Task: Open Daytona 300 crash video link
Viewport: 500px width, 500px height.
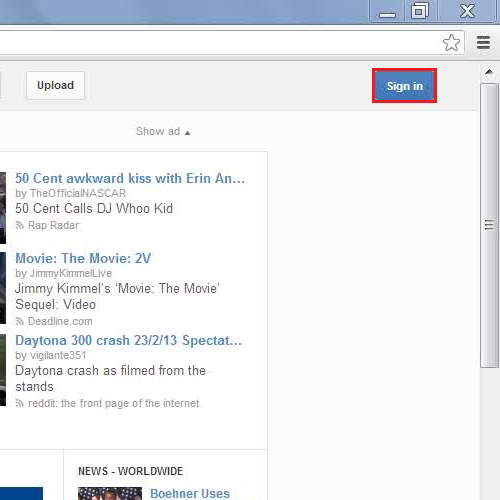Action: point(129,341)
